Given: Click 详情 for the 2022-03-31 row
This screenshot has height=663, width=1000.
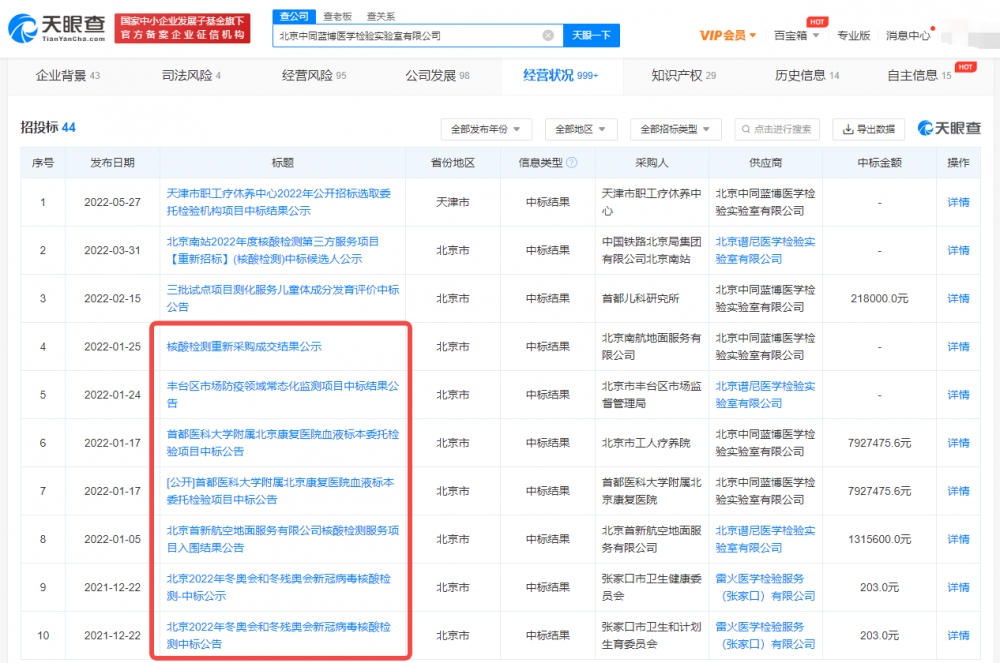Looking at the screenshot, I should pos(958,251).
